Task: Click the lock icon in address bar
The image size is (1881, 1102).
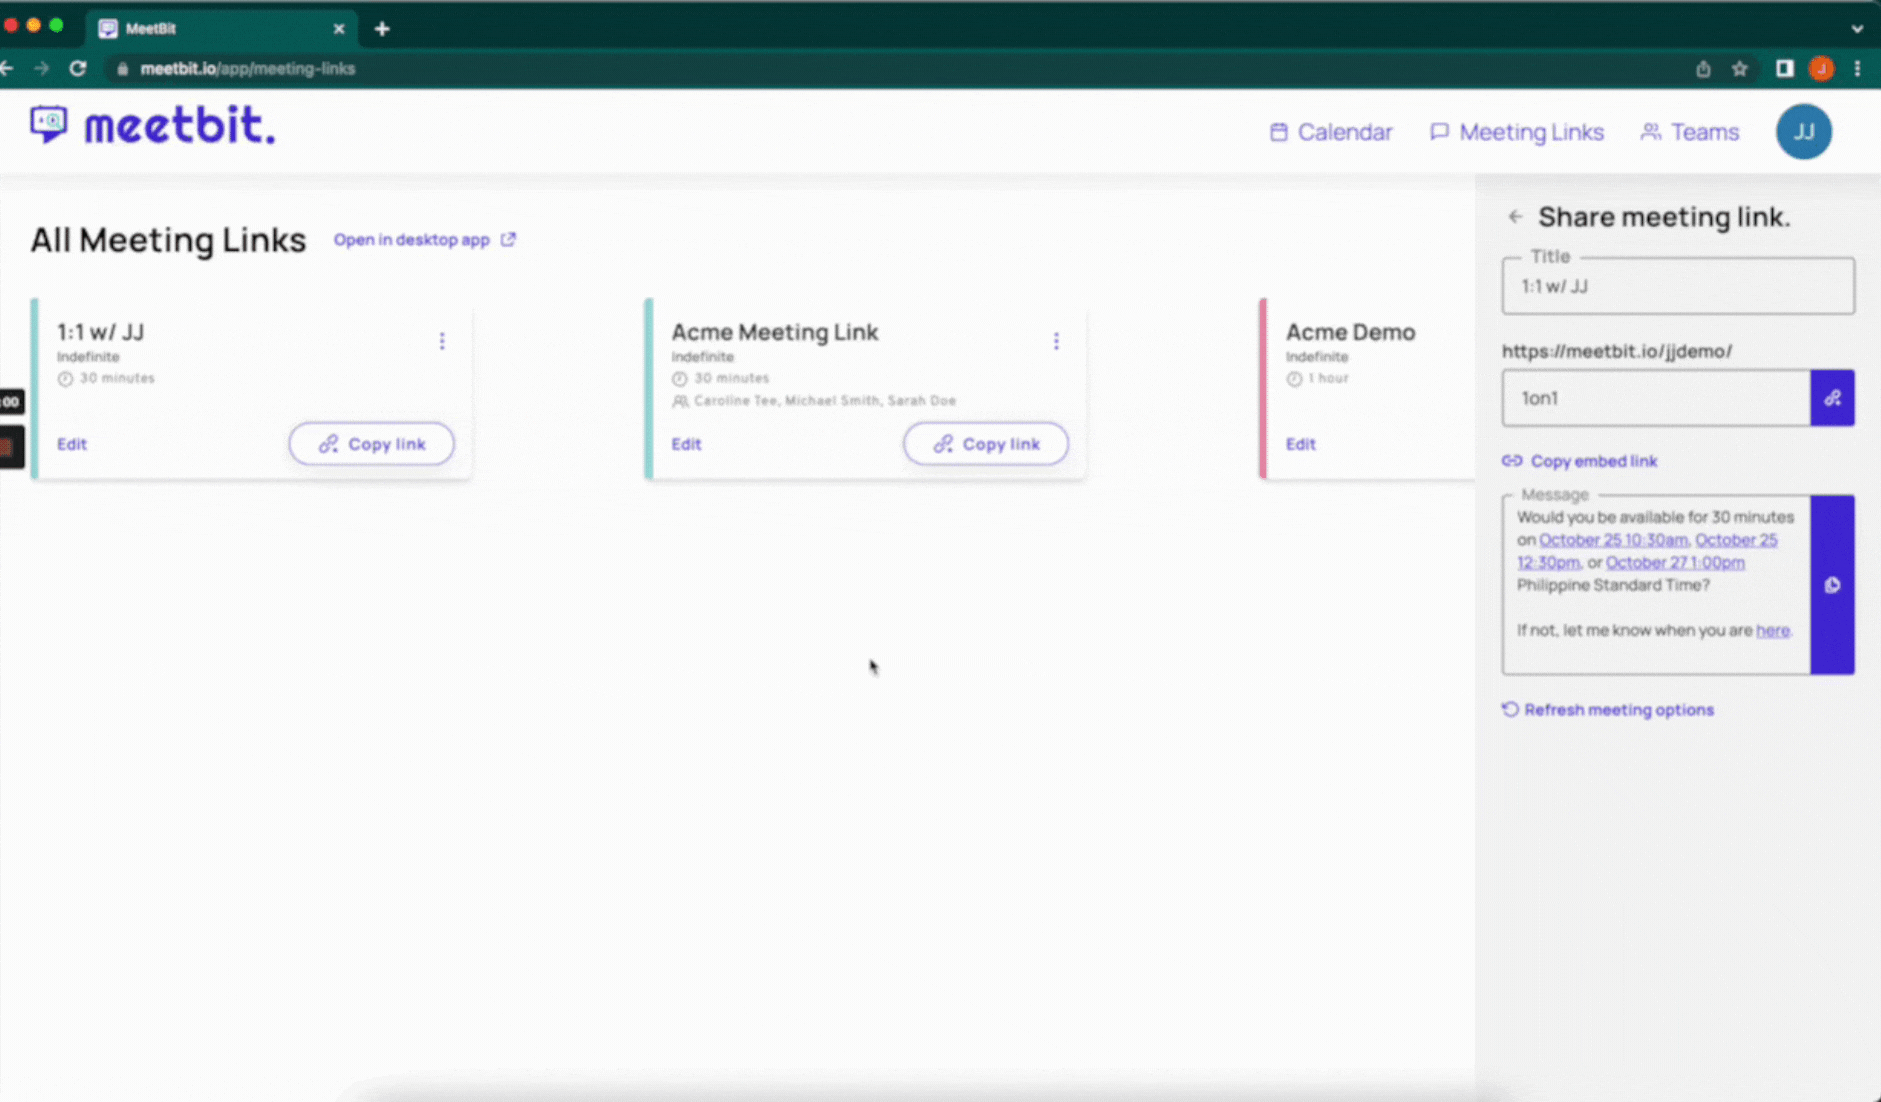Action: (x=123, y=69)
